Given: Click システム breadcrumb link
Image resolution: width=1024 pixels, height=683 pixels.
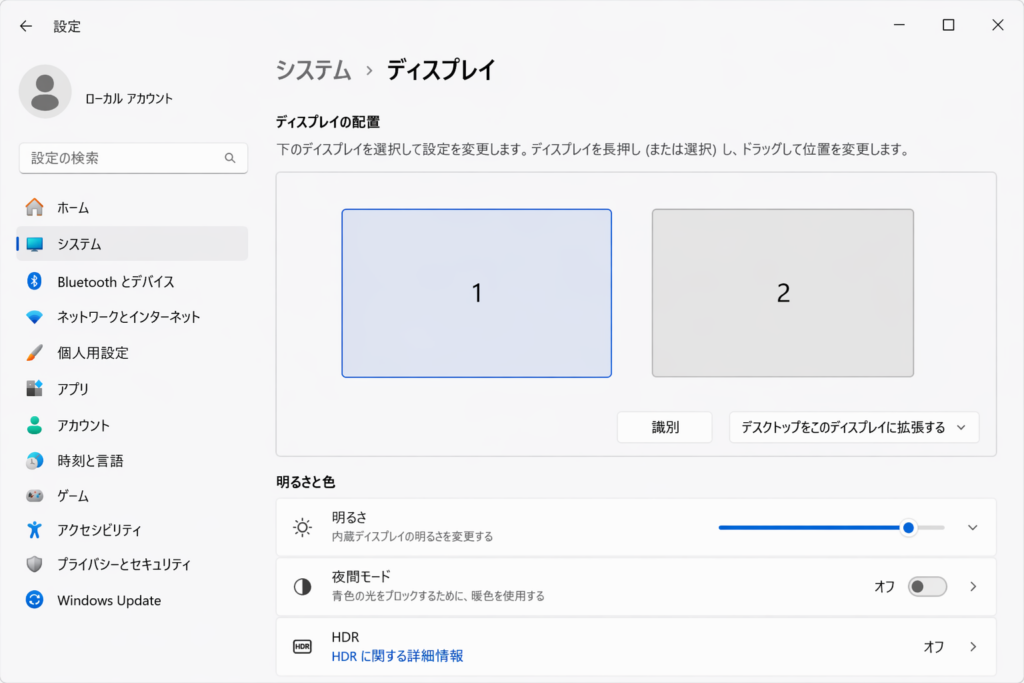Looking at the screenshot, I should [313, 71].
